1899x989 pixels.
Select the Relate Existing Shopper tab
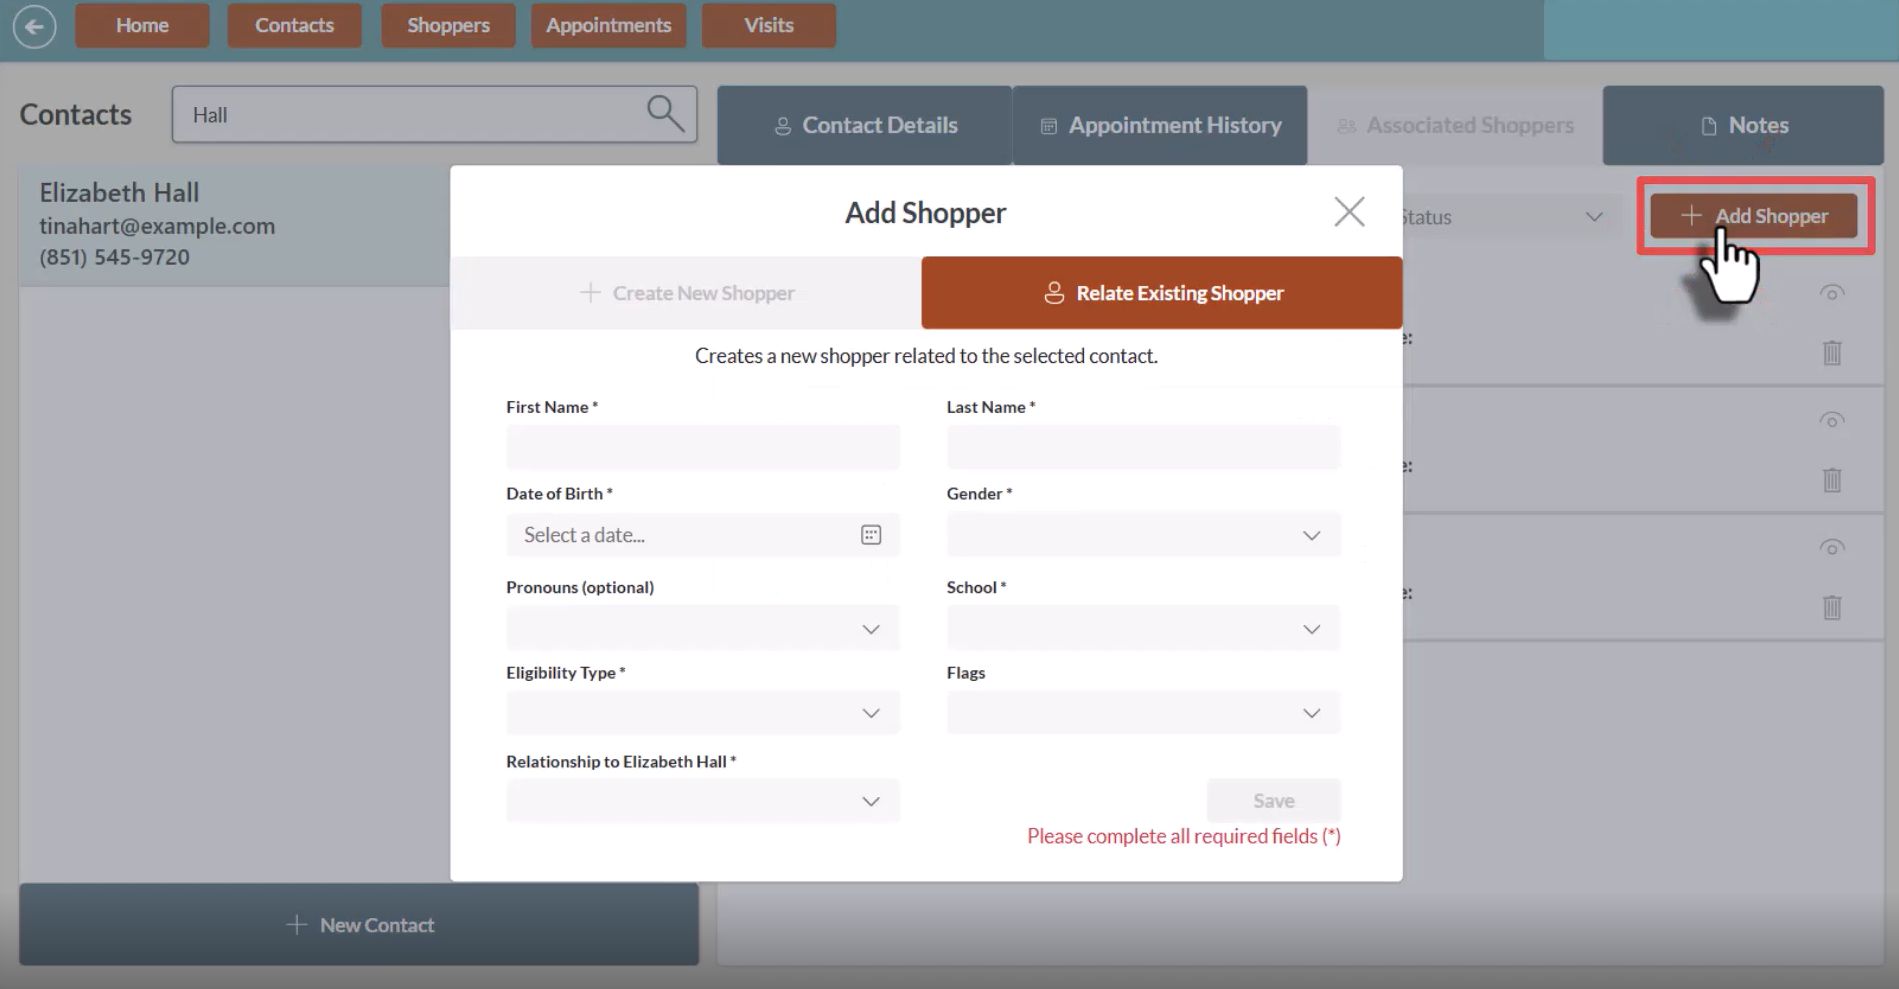coord(1162,293)
